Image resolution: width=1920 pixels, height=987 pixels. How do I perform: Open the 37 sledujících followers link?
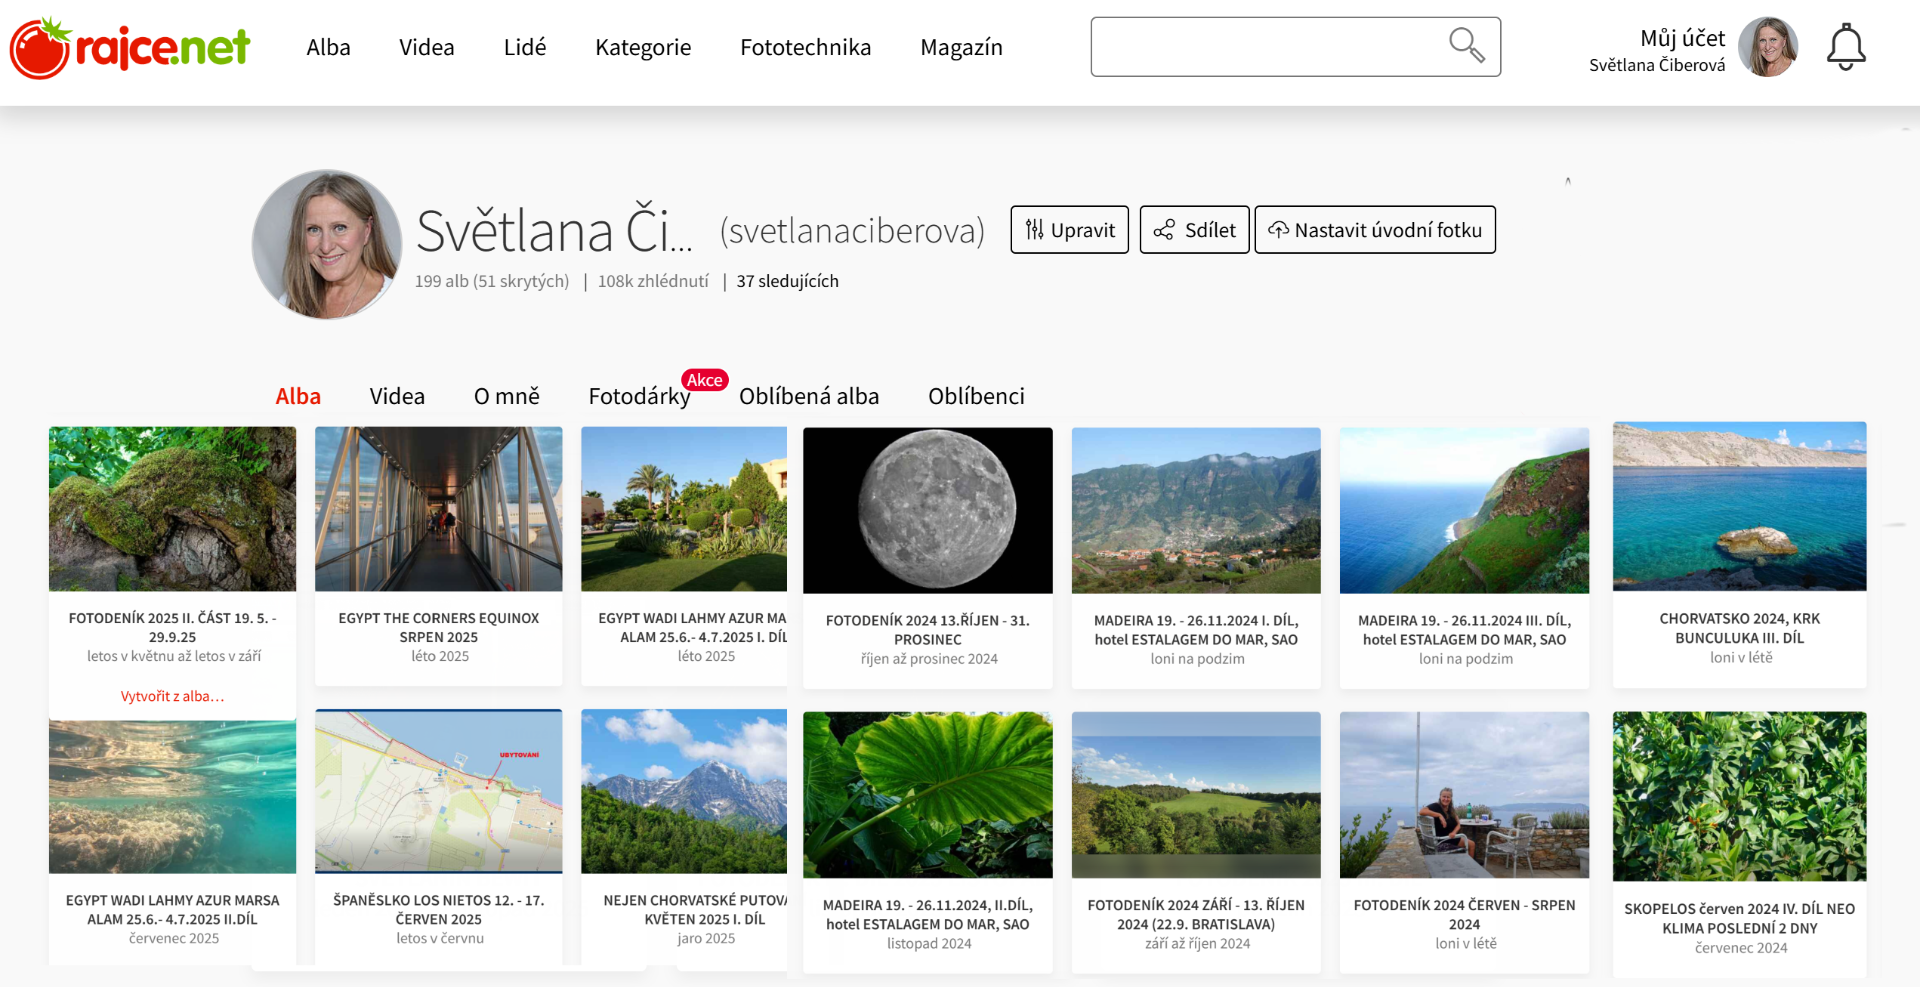pos(787,281)
